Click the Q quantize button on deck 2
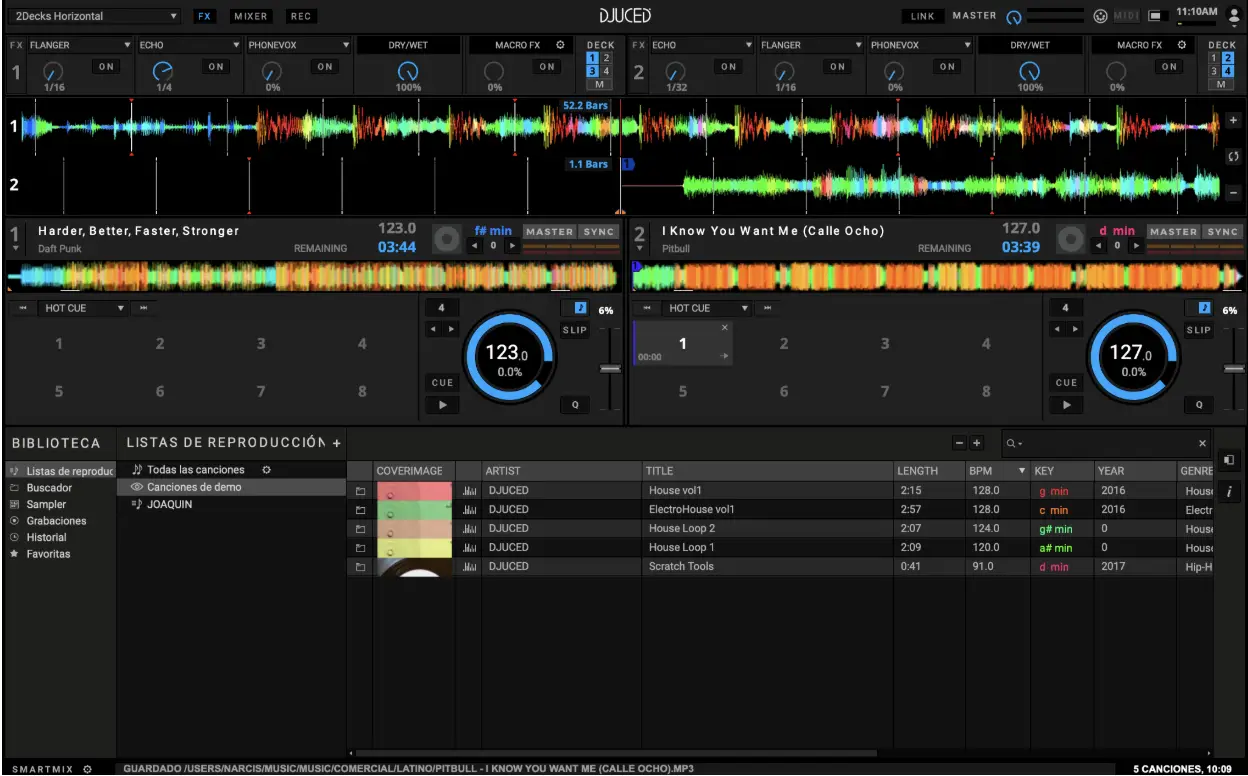1248x776 pixels. (1198, 405)
